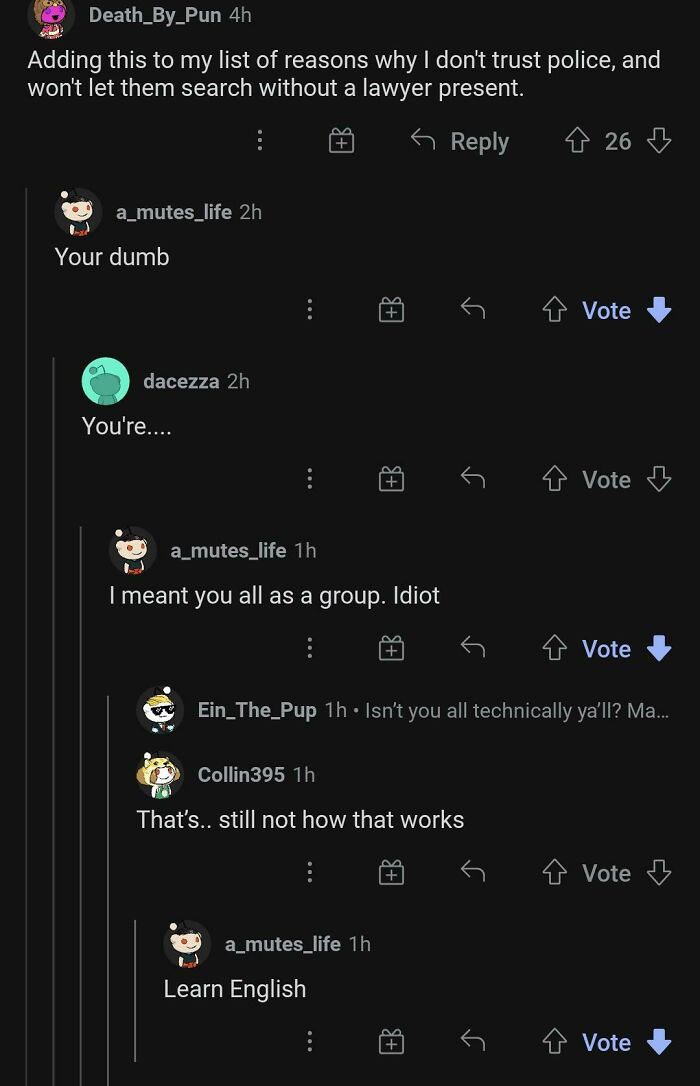Upvote dacezza's 'You're....' comment
The height and width of the screenshot is (1086, 700).
pos(555,480)
